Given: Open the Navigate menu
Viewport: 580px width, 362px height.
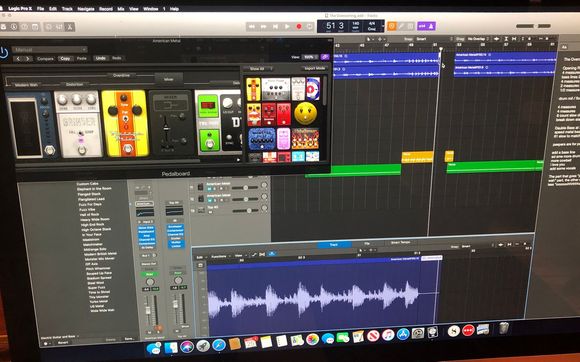Looking at the screenshot, I should click(x=86, y=9).
